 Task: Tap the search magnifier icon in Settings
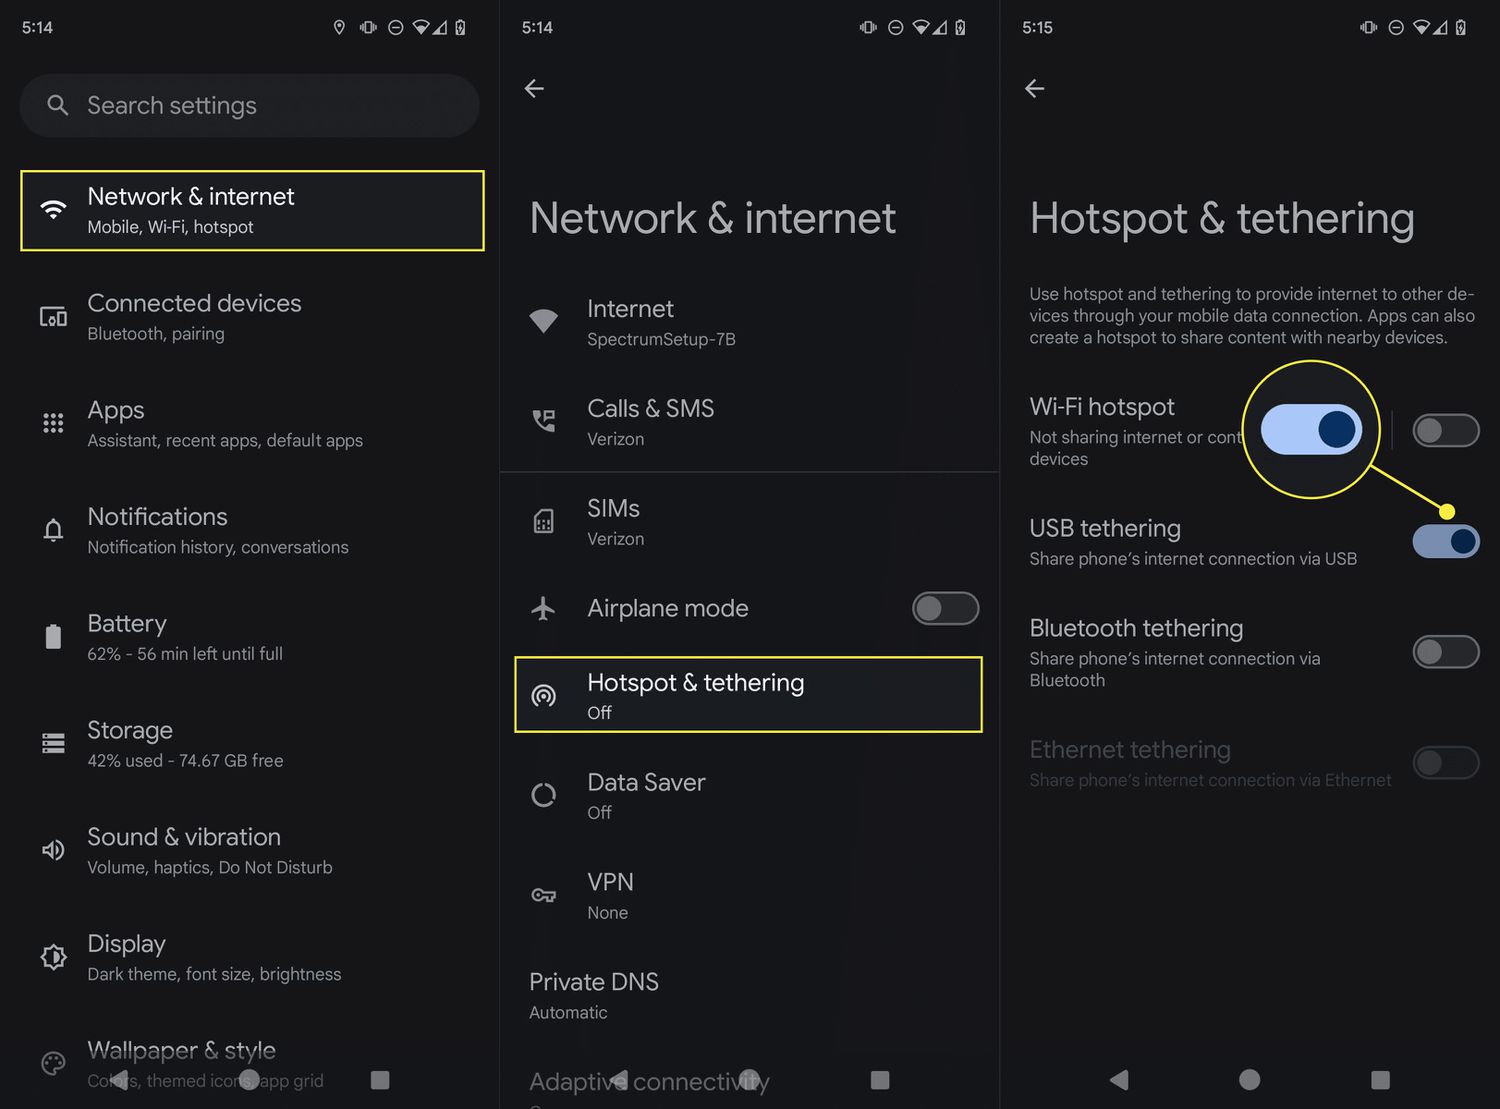click(x=58, y=105)
